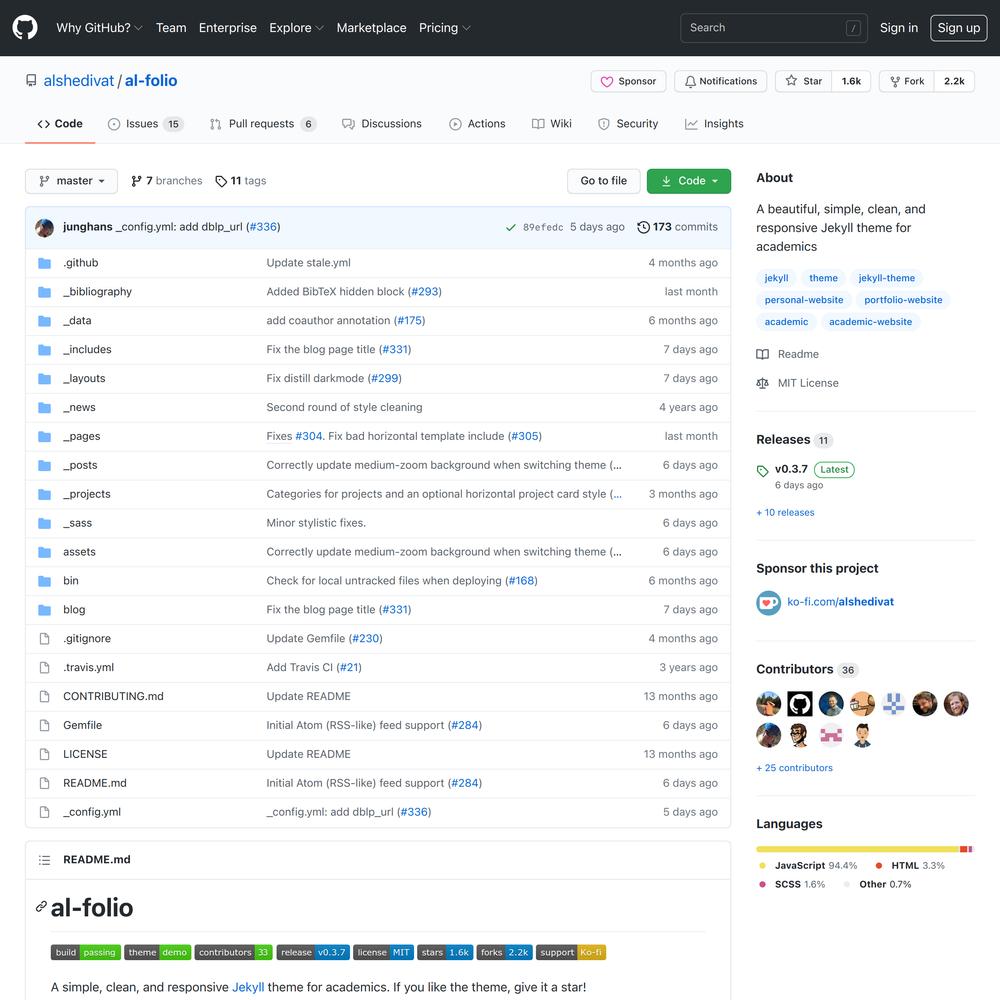The height and width of the screenshot is (1000, 1000).
Task: Open the _bibliography folder
Action: [x=98, y=291]
